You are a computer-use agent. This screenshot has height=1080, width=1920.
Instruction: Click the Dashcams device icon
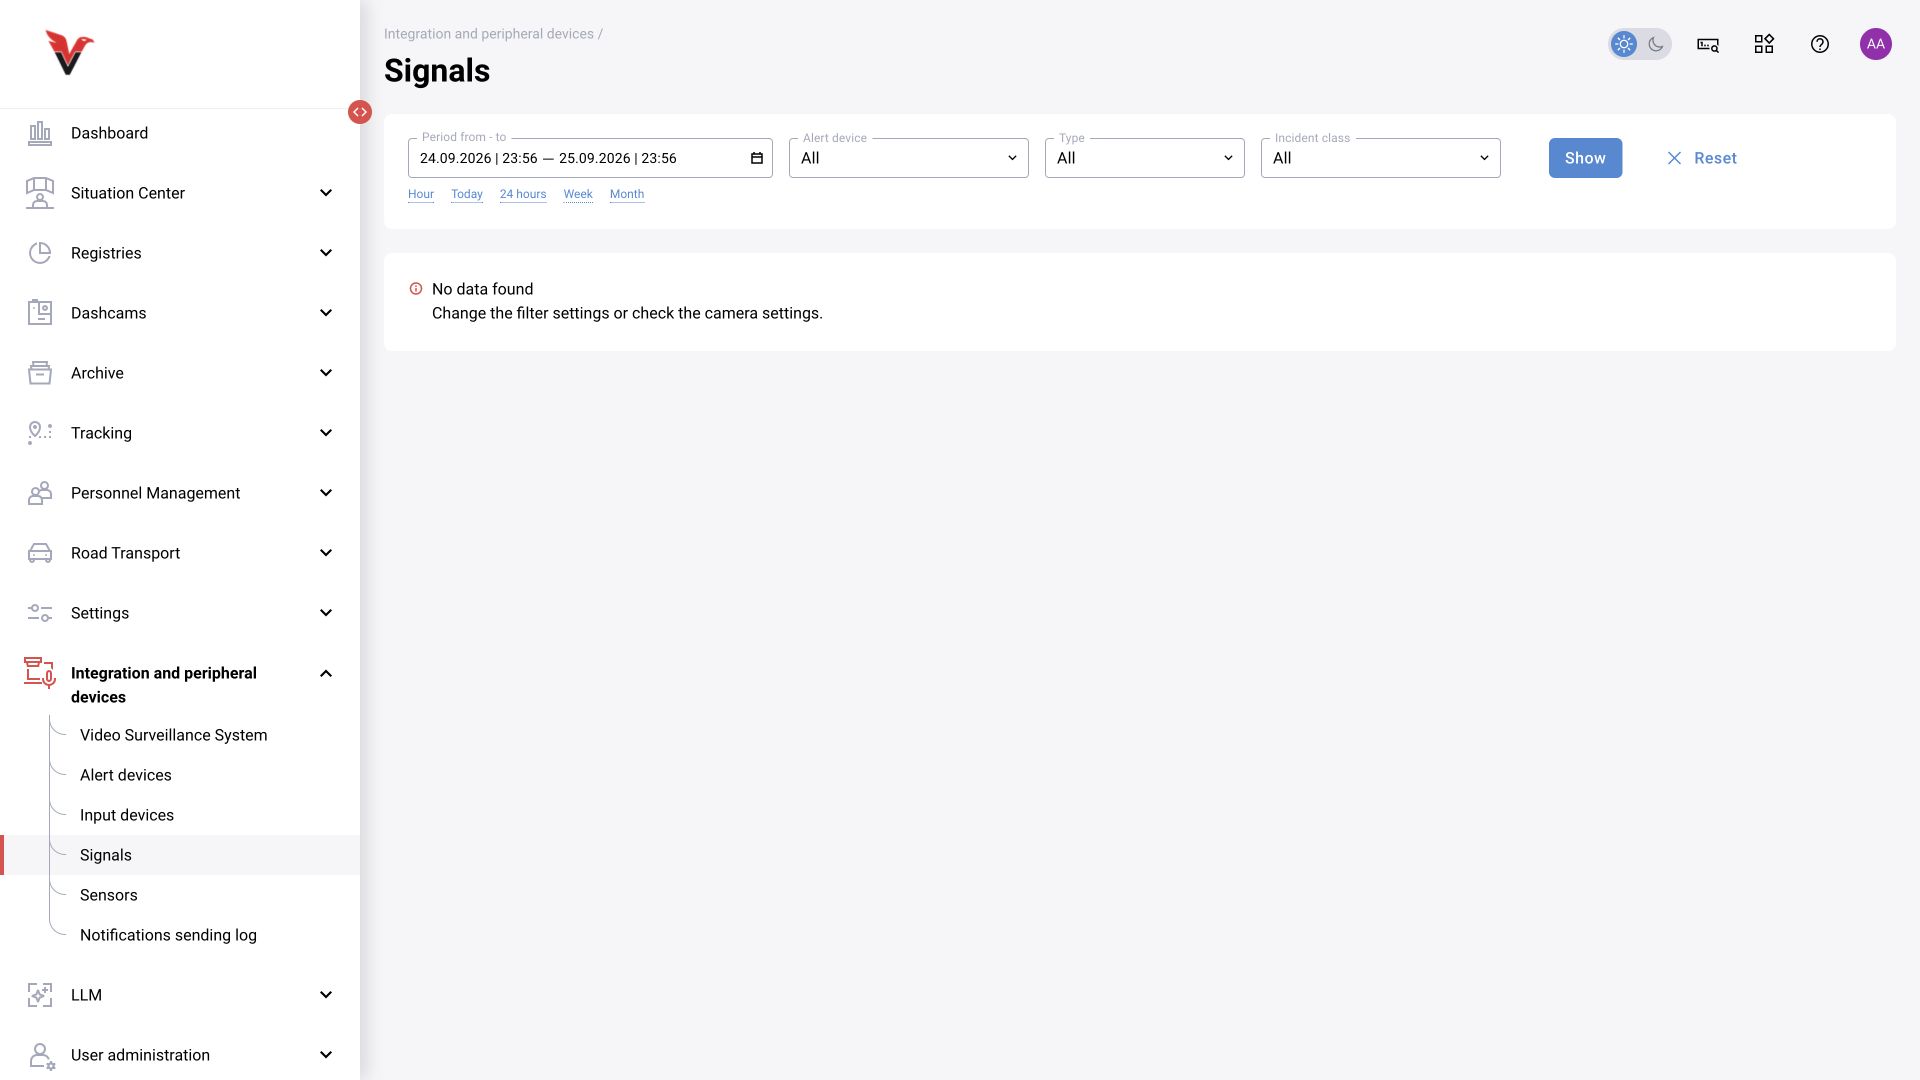(x=40, y=313)
